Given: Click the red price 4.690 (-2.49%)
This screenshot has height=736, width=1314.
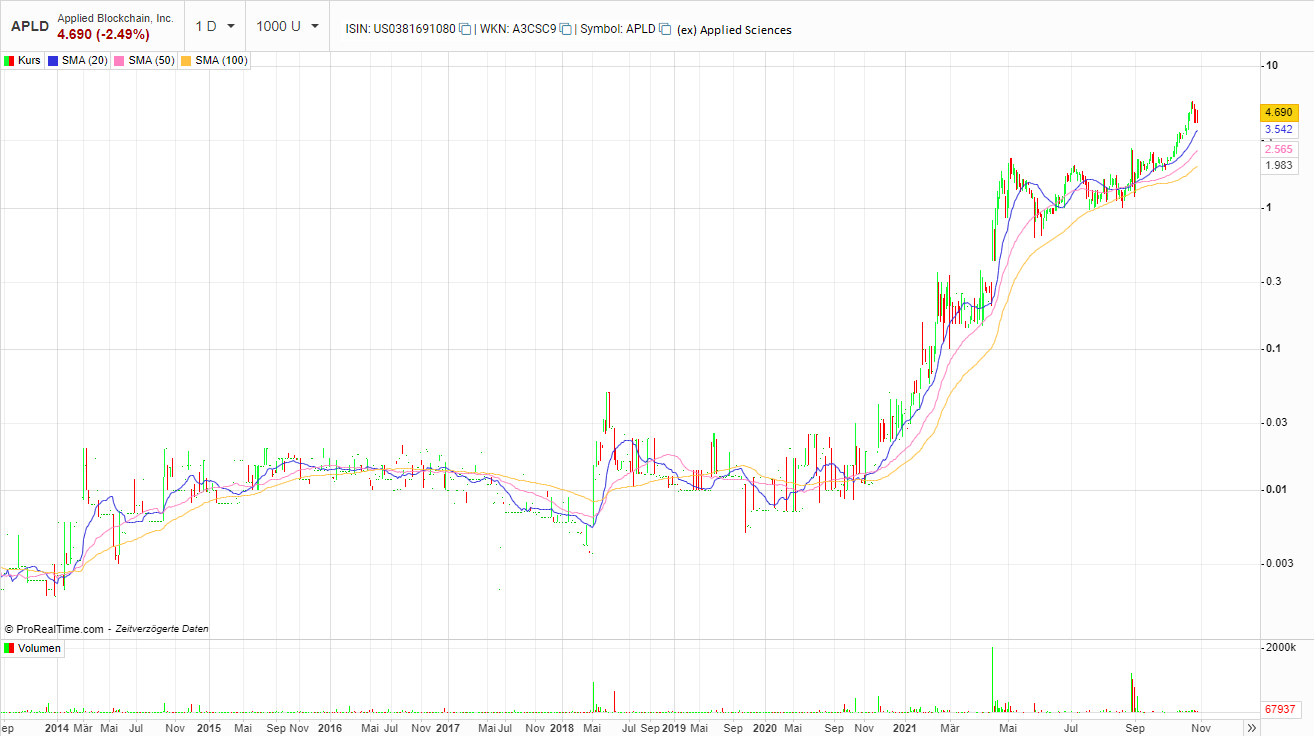Looking at the screenshot, I should [x=103, y=35].
